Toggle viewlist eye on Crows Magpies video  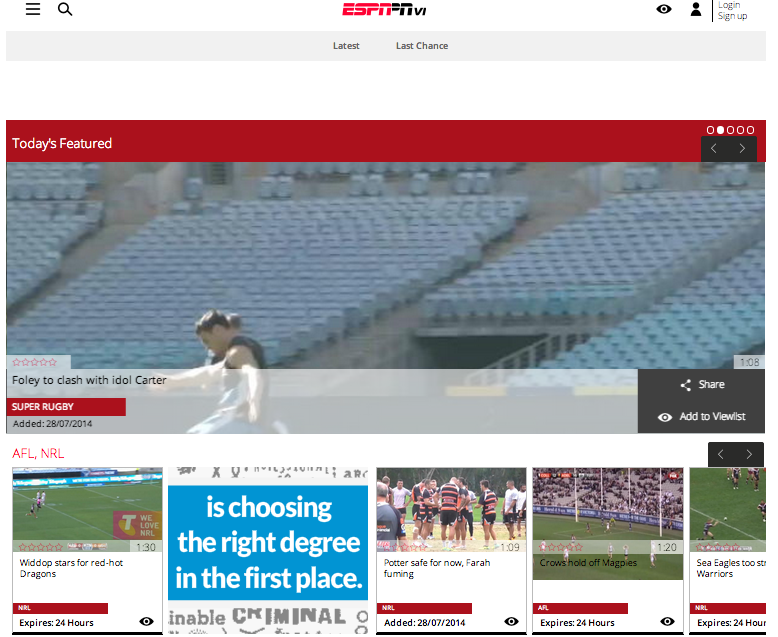(668, 622)
